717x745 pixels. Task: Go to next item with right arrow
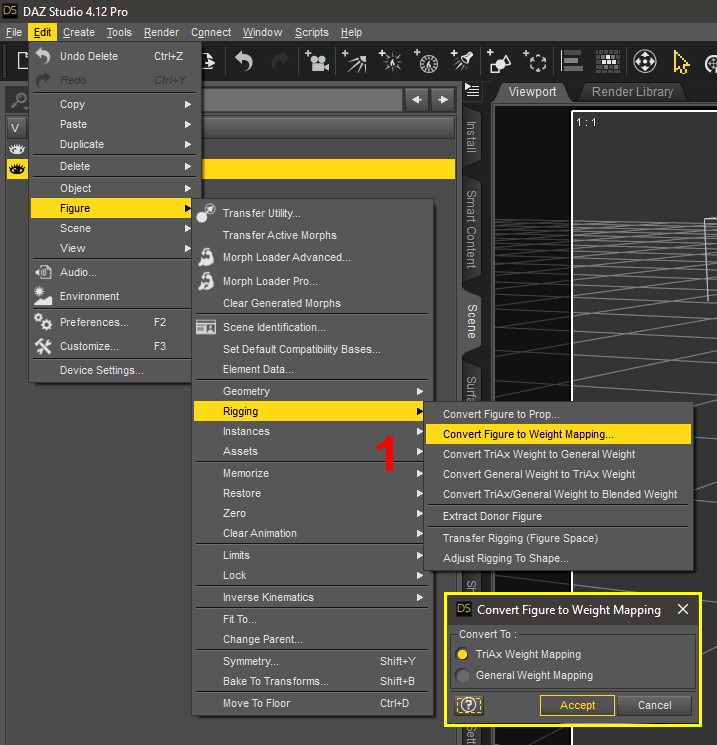pos(443,99)
